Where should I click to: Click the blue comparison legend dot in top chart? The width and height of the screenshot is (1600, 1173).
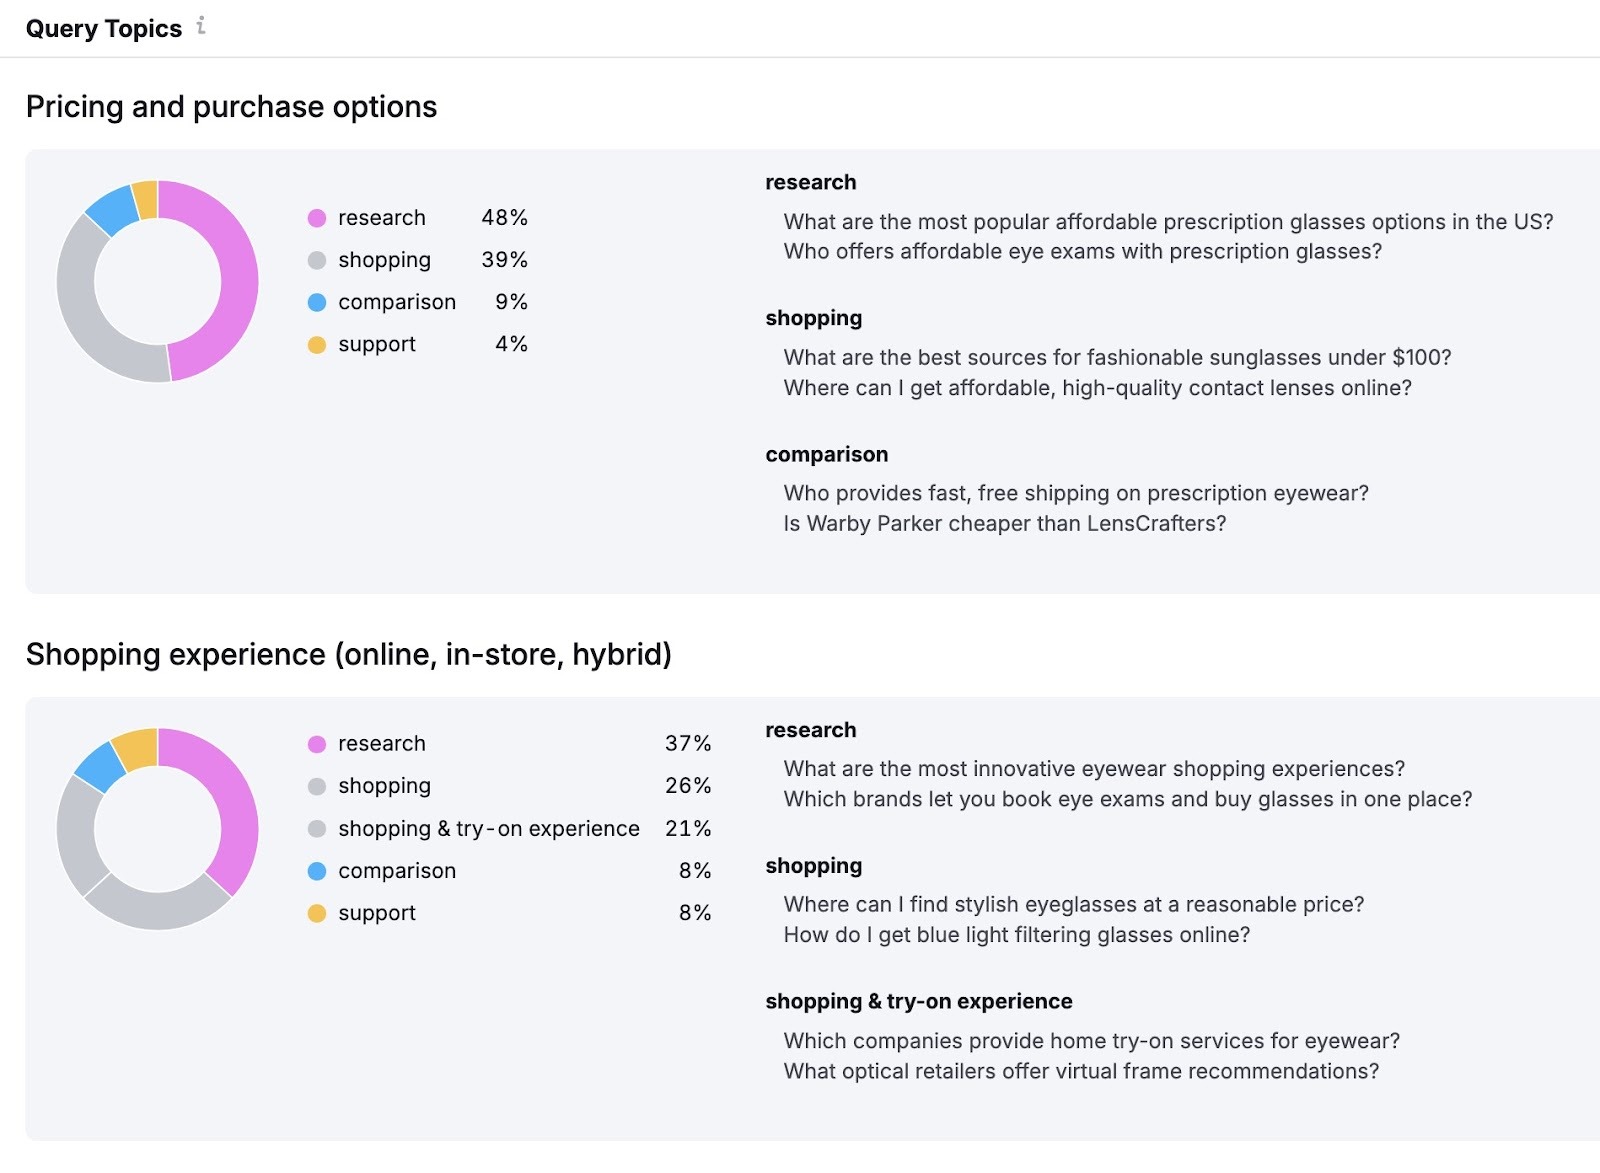(x=316, y=301)
